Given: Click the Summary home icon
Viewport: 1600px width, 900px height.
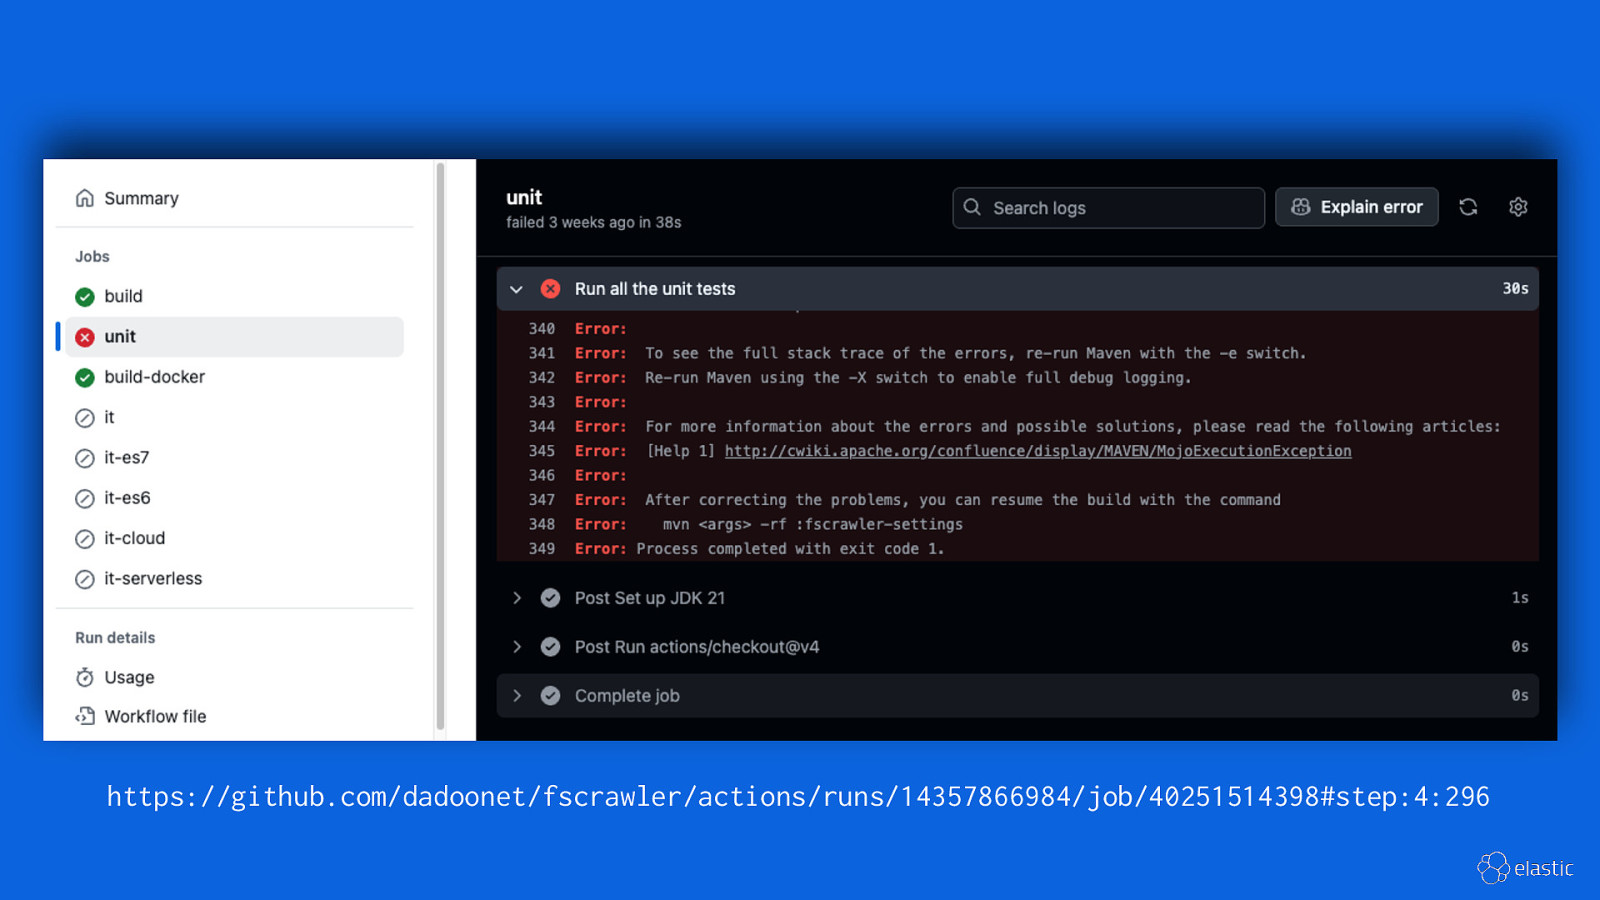Looking at the screenshot, I should pyautogui.click(x=85, y=198).
